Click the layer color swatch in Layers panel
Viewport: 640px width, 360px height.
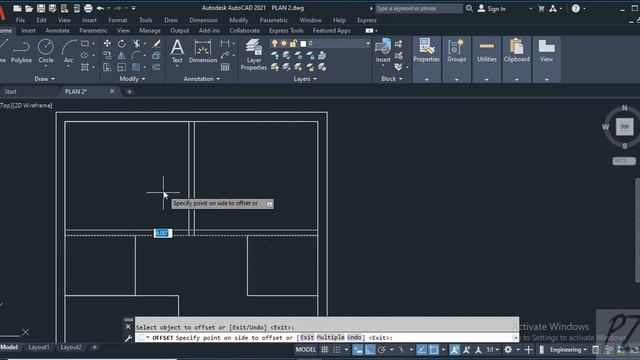click(x=303, y=43)
